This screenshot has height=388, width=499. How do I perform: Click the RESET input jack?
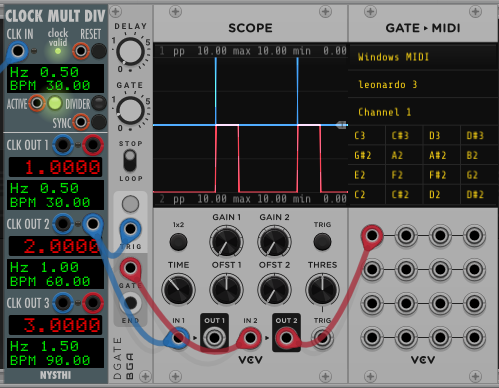(81, 51)
